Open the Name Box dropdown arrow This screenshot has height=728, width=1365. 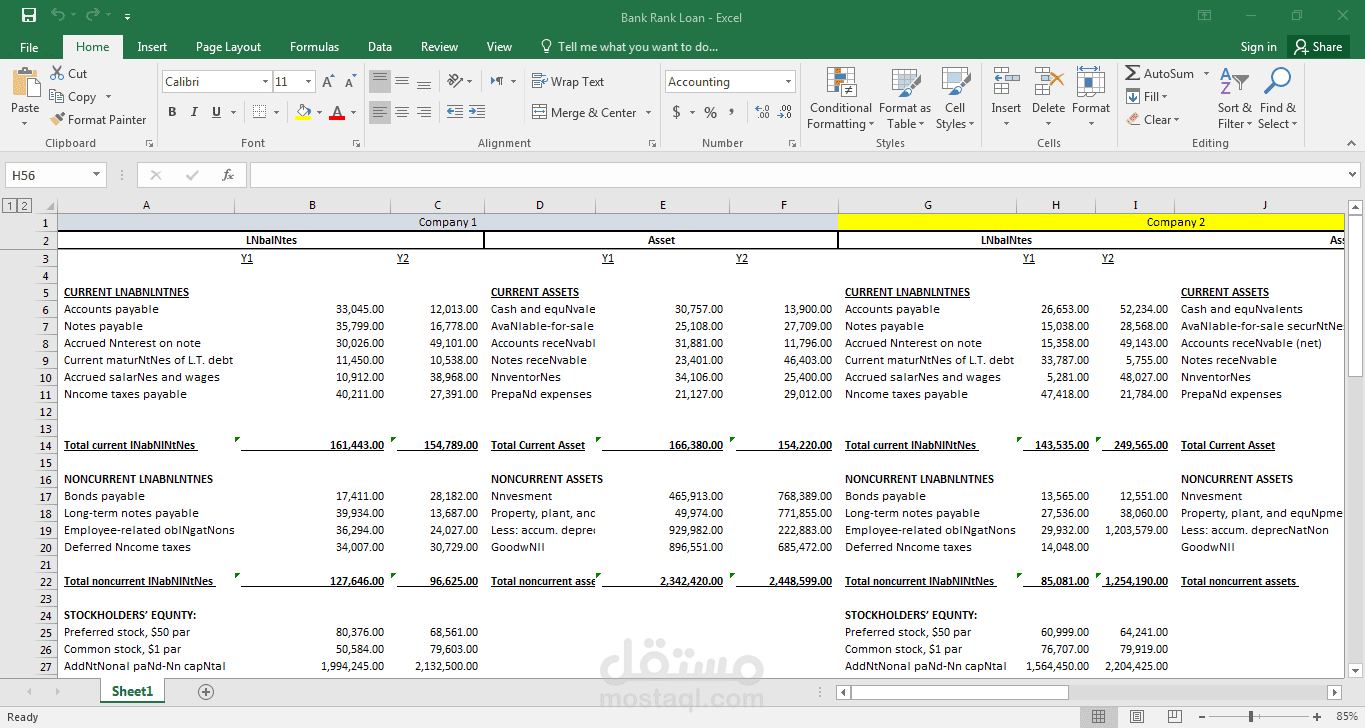97,175
